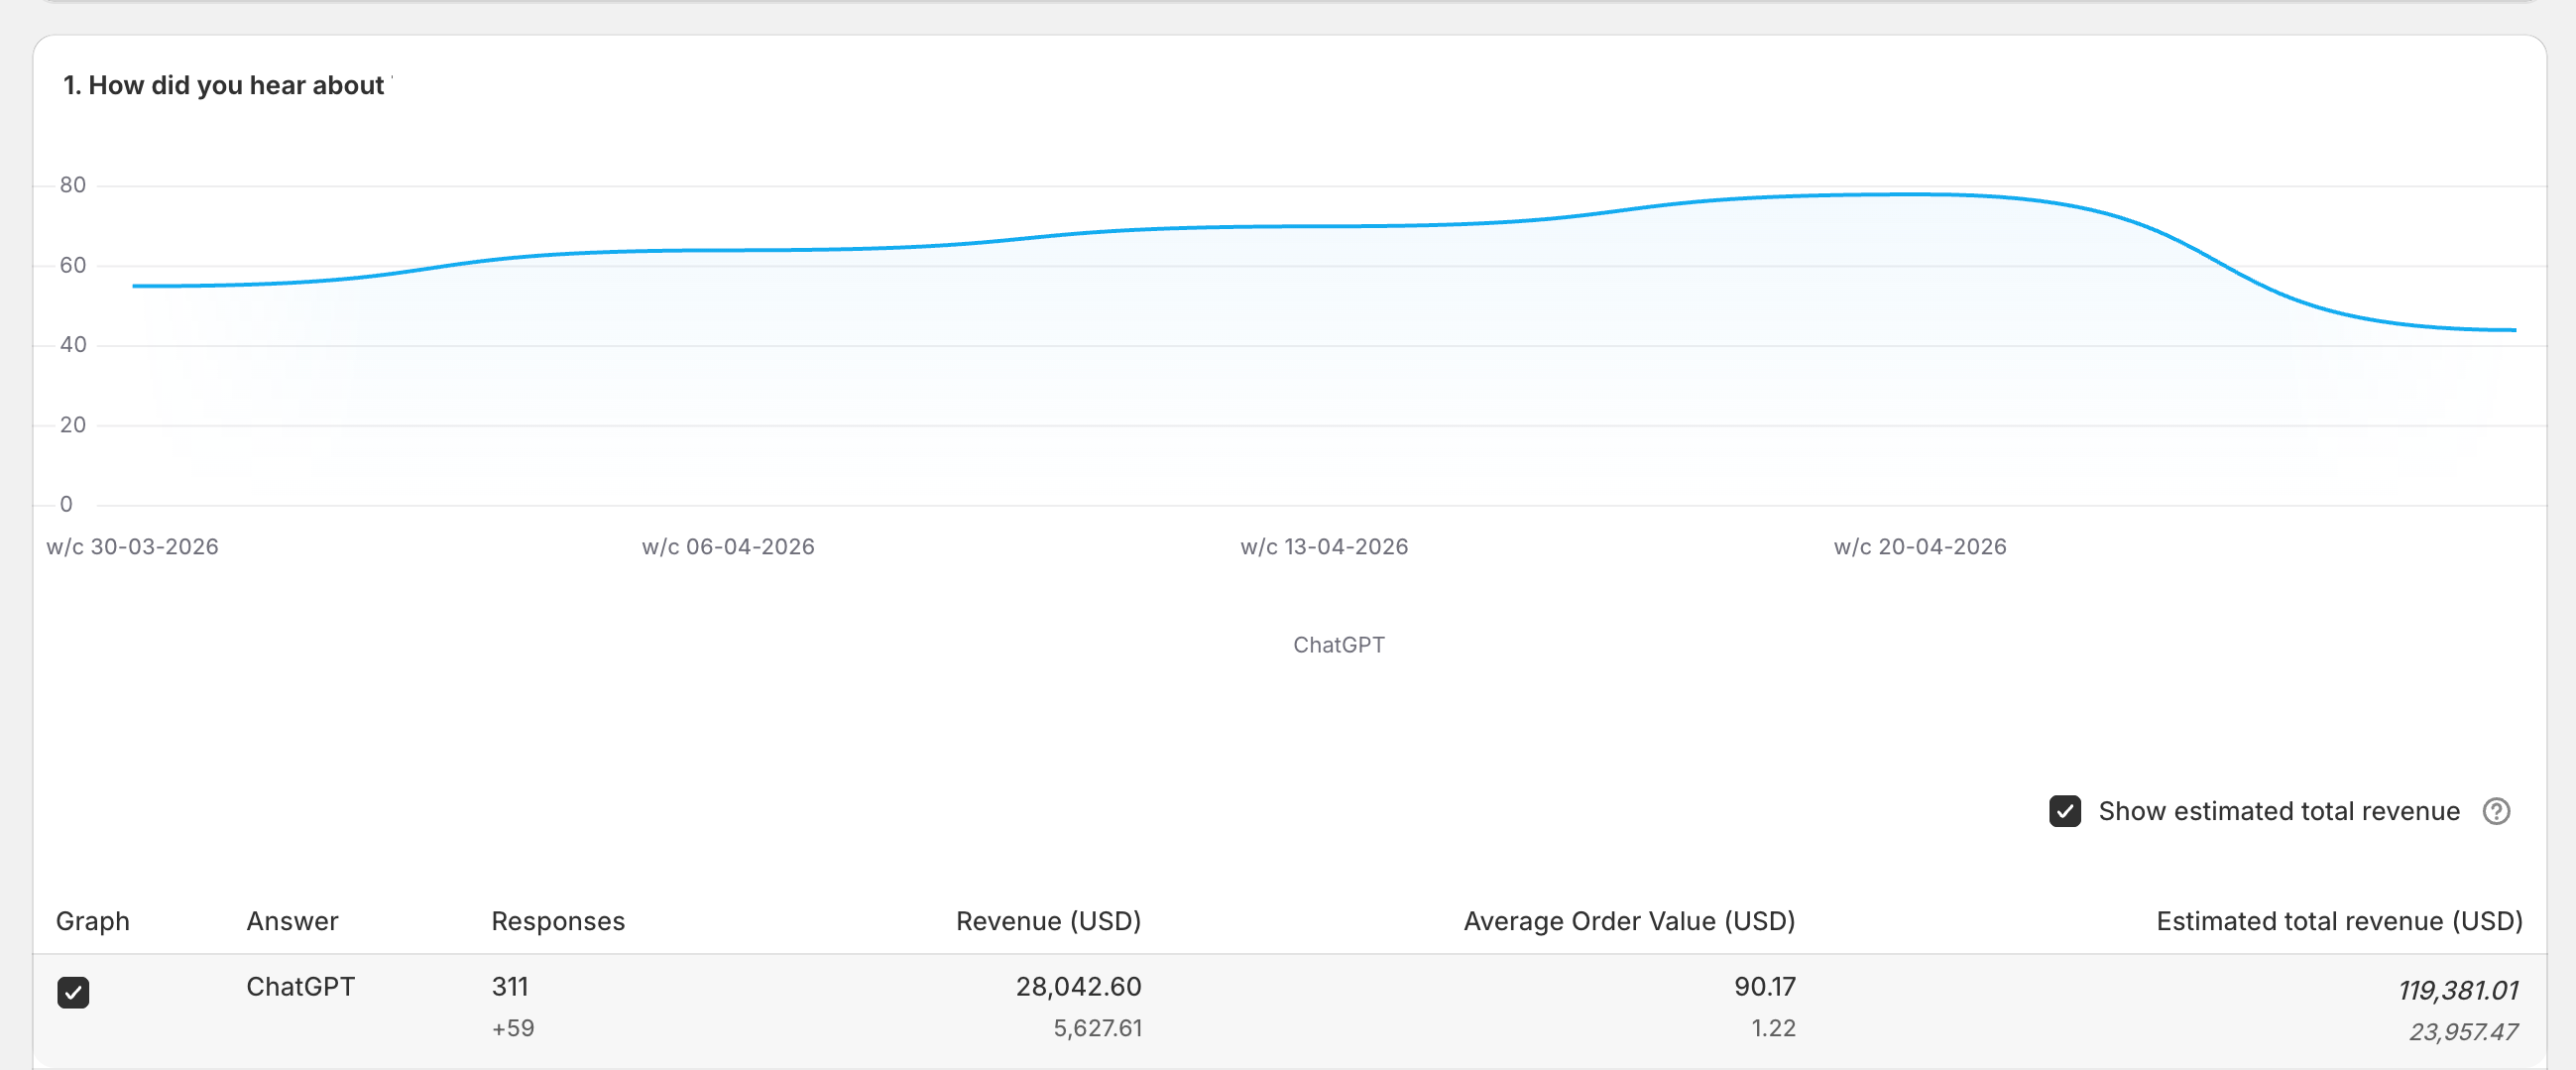Image resolution: width=2576 pixels, height=1070 pixels.
Task: Open the estimated revenue help icon
Action: click(x=2496, y=811)
